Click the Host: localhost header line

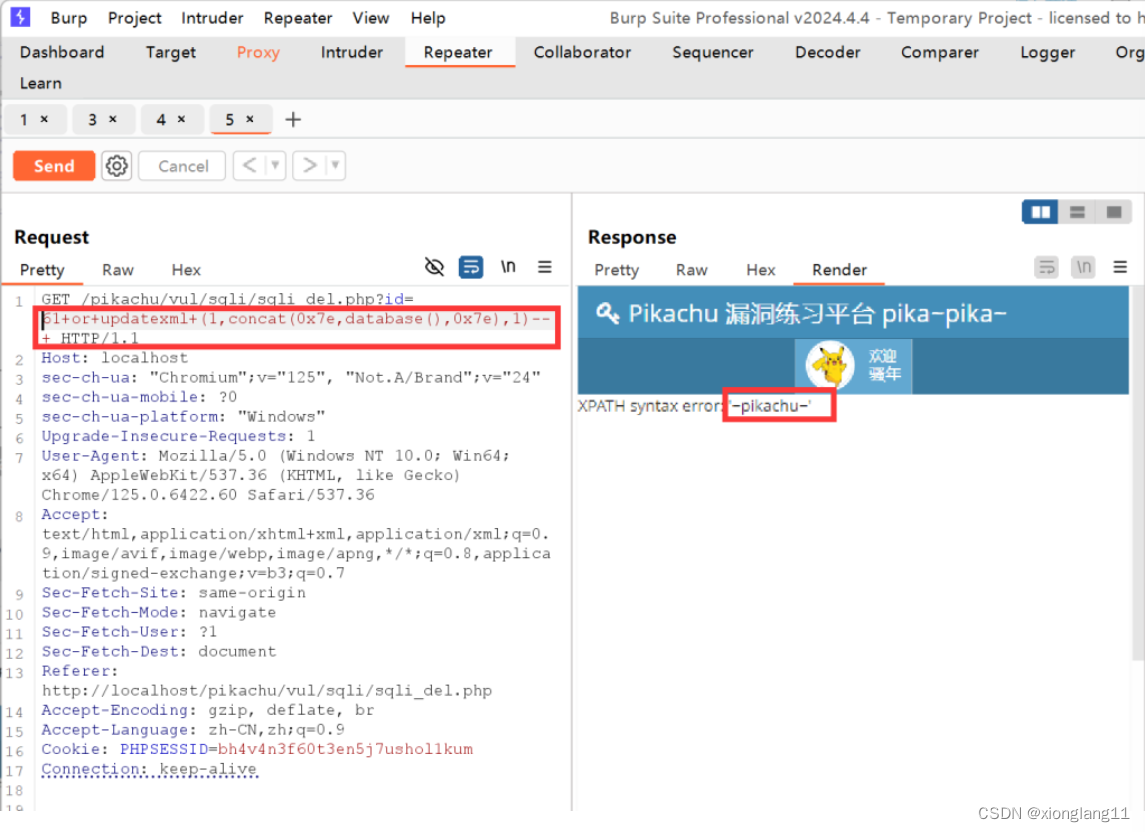[115, 358]
